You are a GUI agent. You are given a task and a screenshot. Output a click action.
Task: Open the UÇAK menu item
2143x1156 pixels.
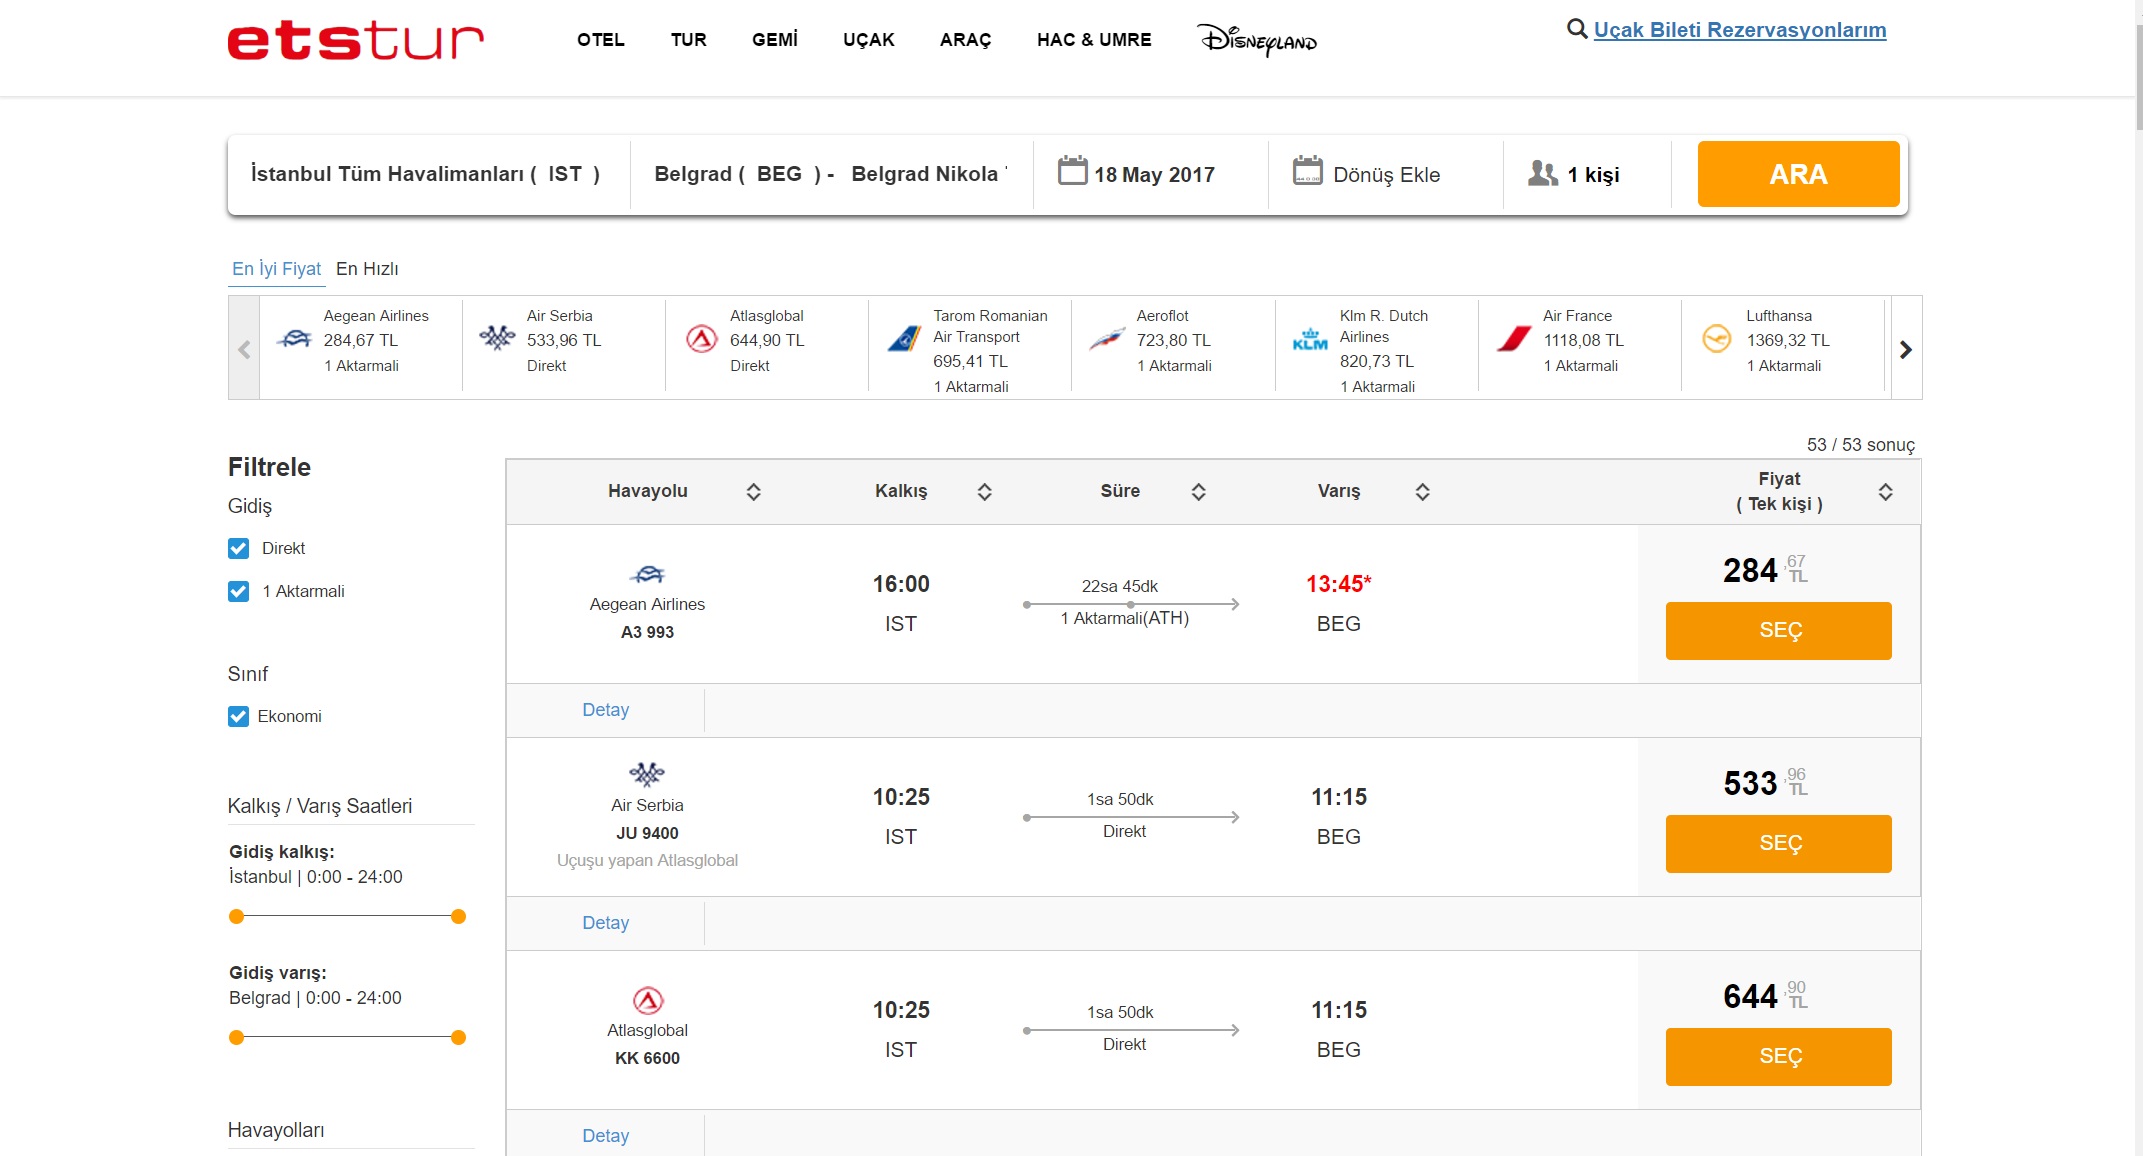click(x=868, y=40)
